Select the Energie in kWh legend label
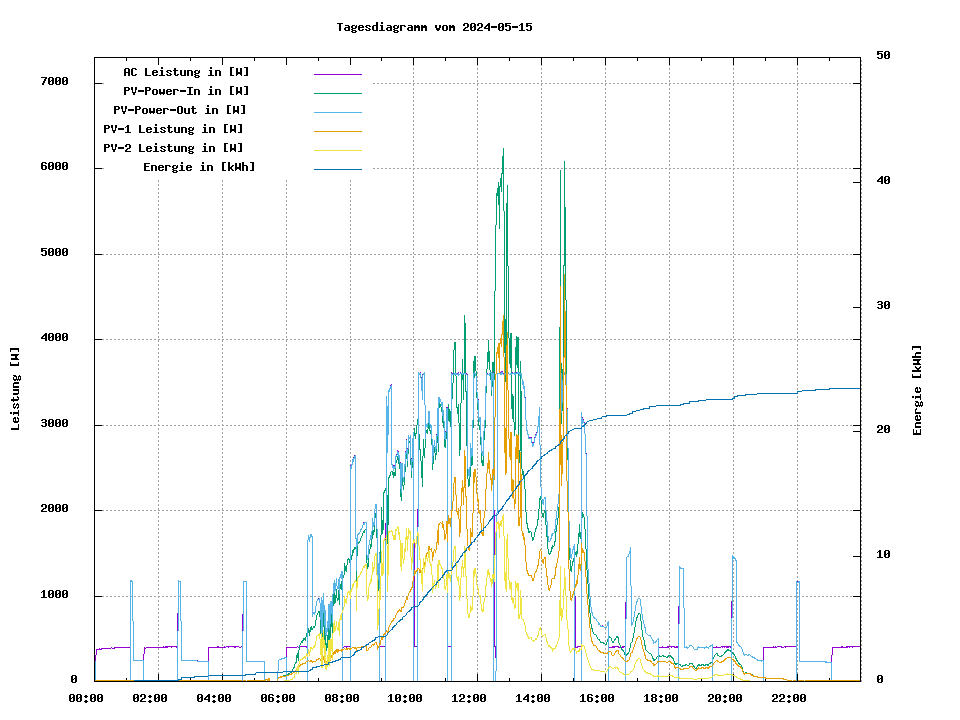 [x=199, y=167]
